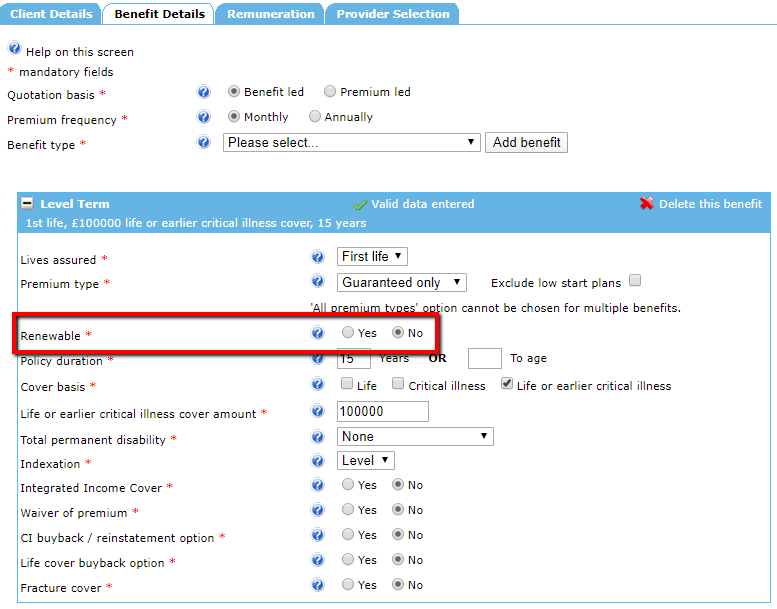This screenshot has height=609, width=777.
Task: Click the Add benefit button
Action: [526, 143]
